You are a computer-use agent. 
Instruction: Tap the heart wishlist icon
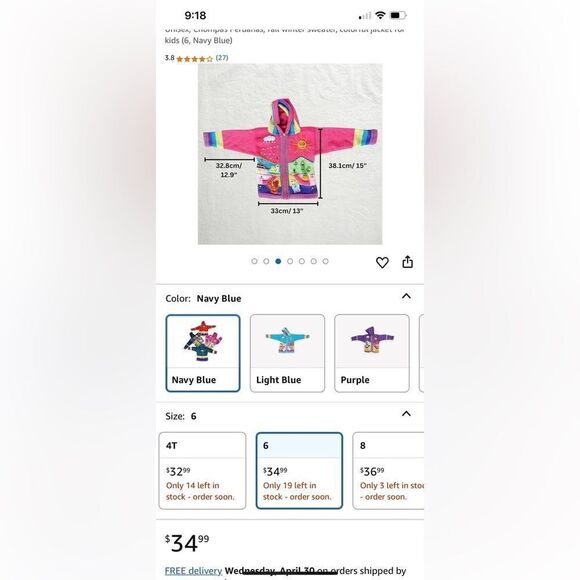pyautogui.click(x=382, y=262)
